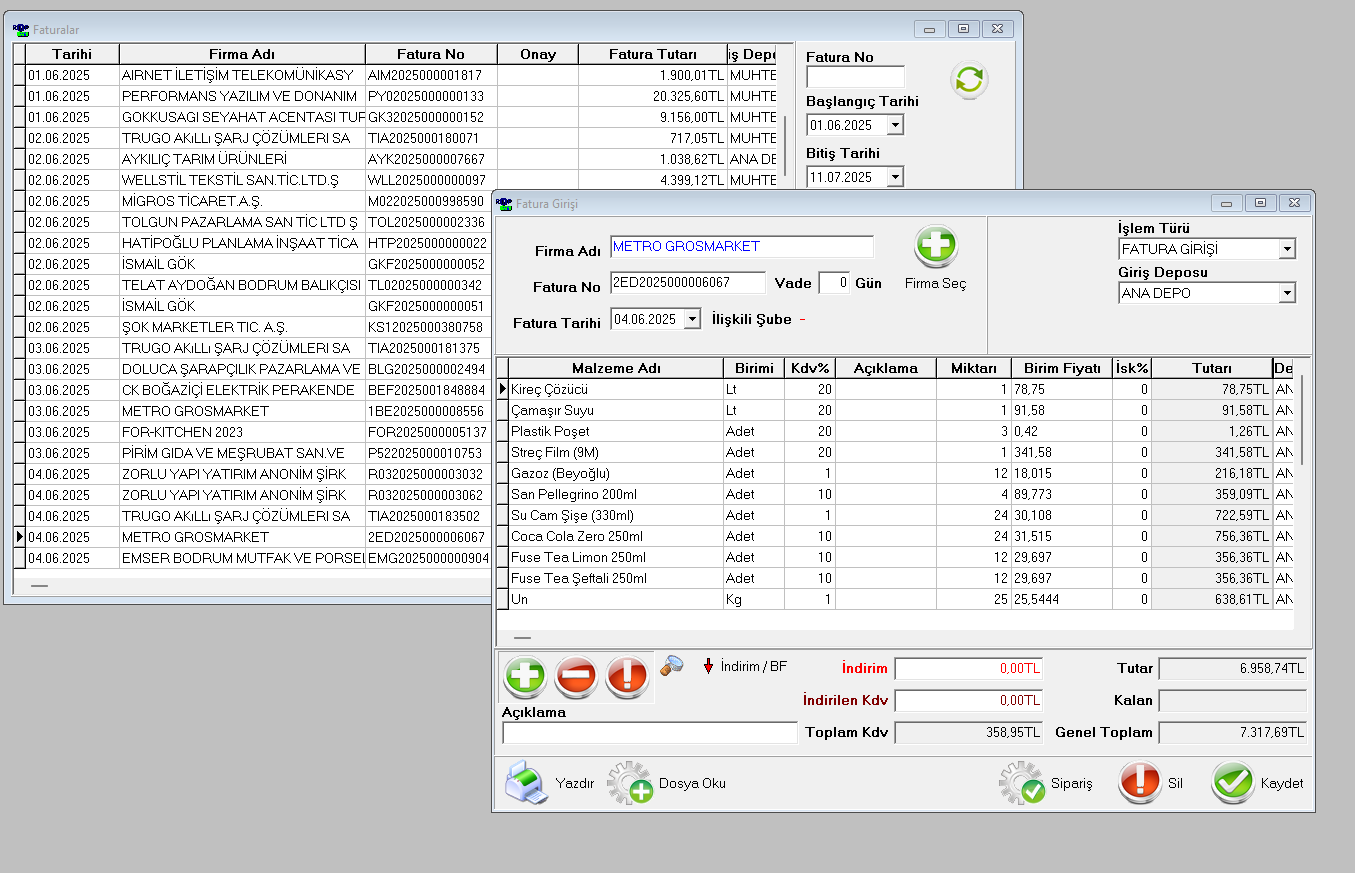Open the Başlangıç Tarihi date dropdown

click(x=895, y=125)
